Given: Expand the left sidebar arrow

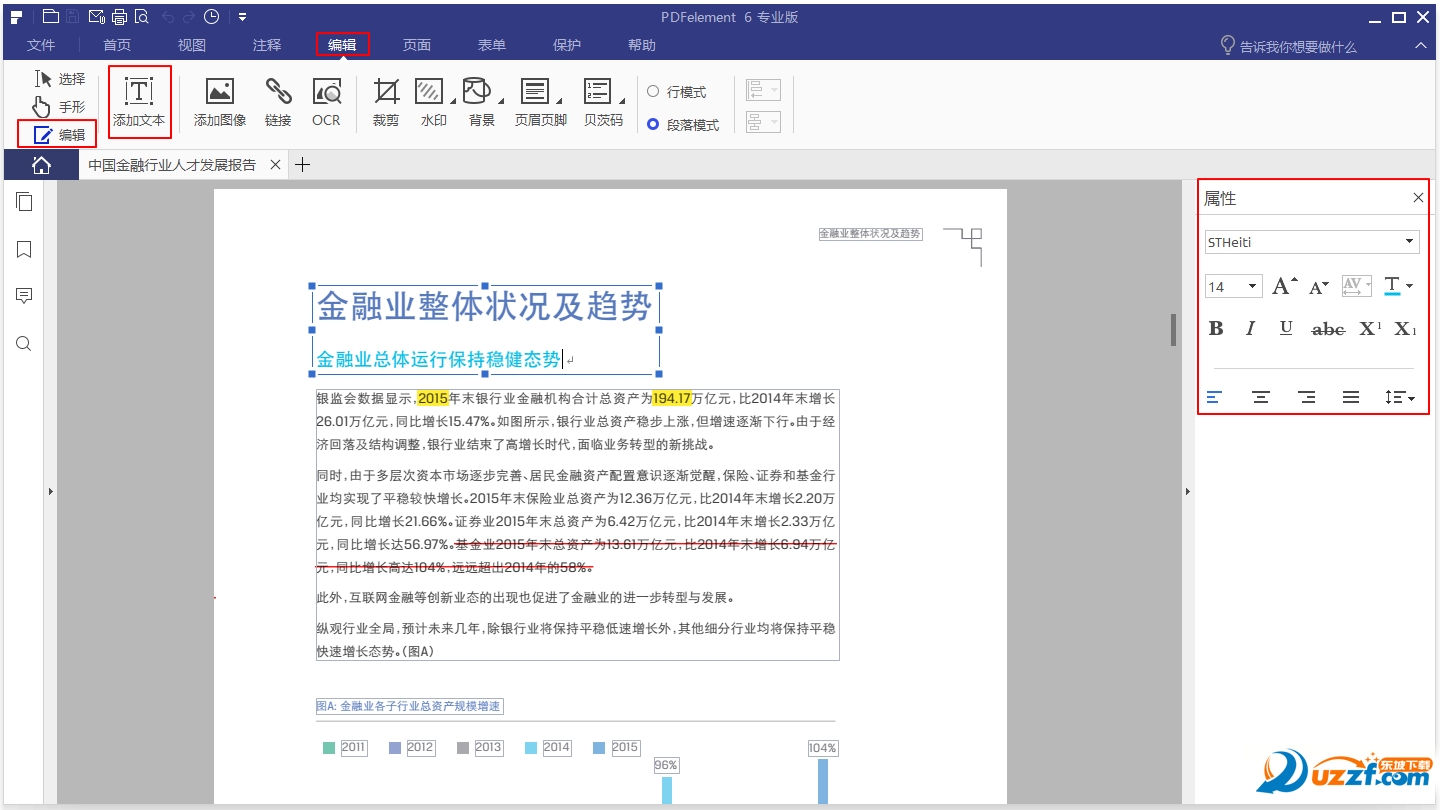Looking at the screenshot, I should (x=51, y=491).
